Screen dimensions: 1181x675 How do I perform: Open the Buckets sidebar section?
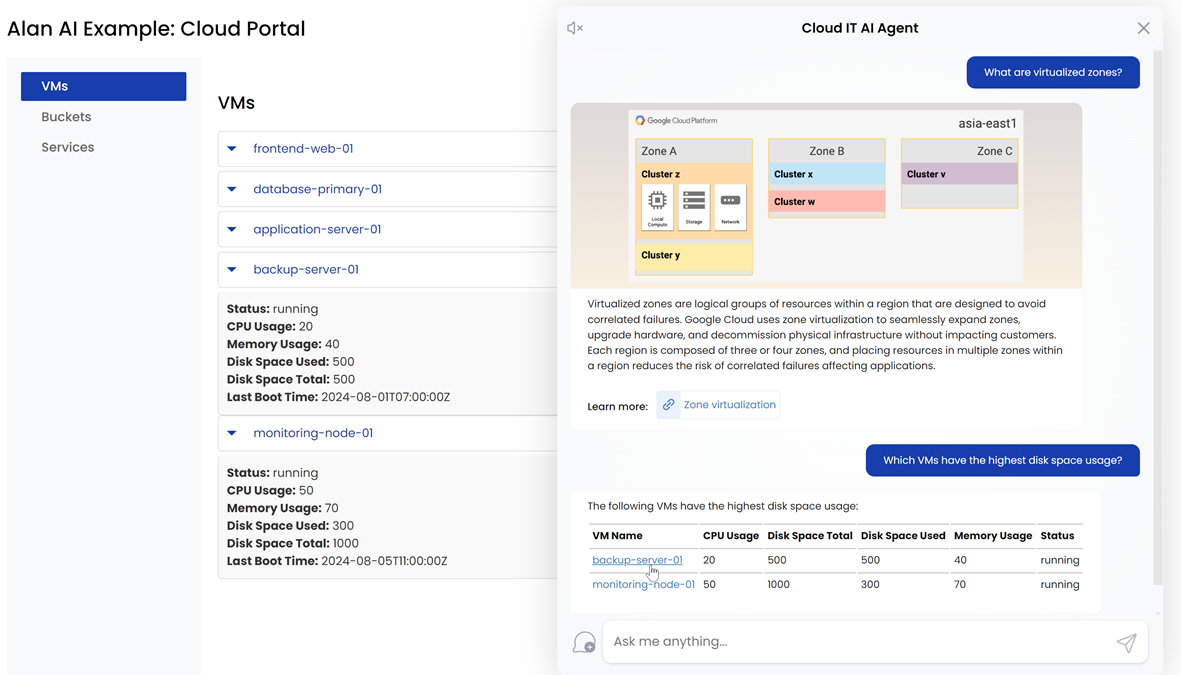tap(66, 117)
